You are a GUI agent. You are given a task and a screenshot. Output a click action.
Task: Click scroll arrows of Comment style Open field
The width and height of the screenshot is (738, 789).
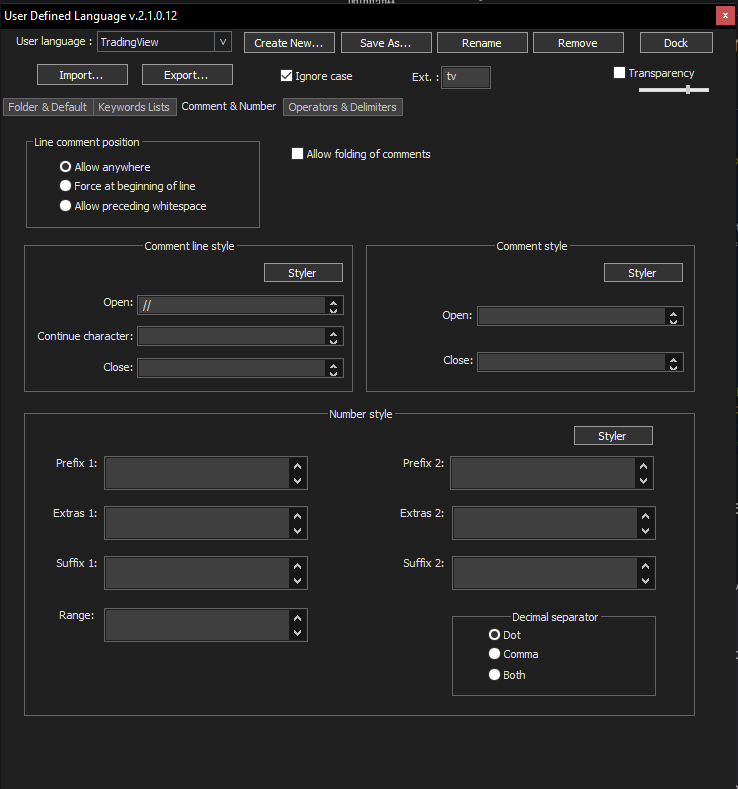pyautogui.click(x=674, y=317)
